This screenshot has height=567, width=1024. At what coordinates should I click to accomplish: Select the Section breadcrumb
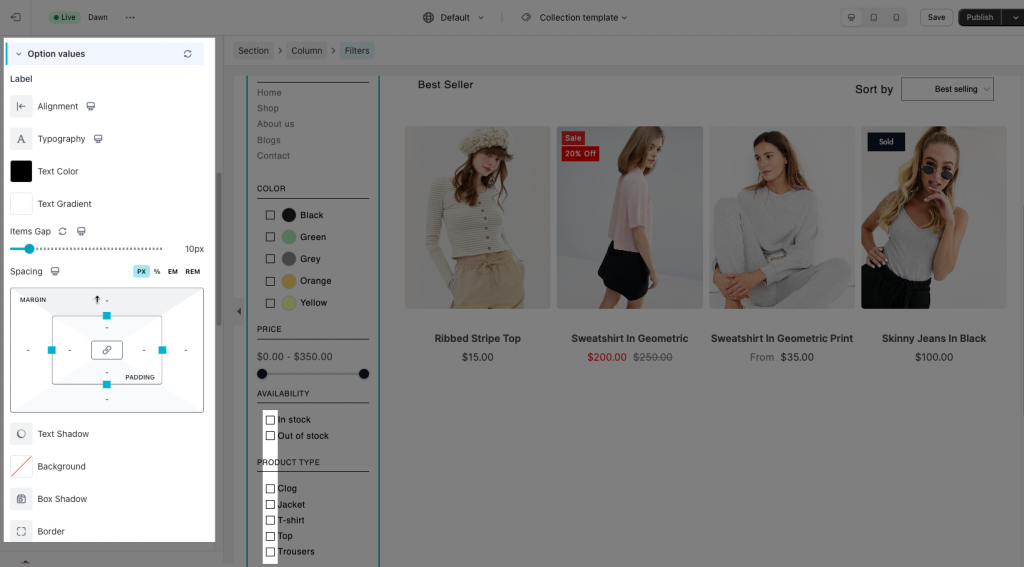[253, 51]
